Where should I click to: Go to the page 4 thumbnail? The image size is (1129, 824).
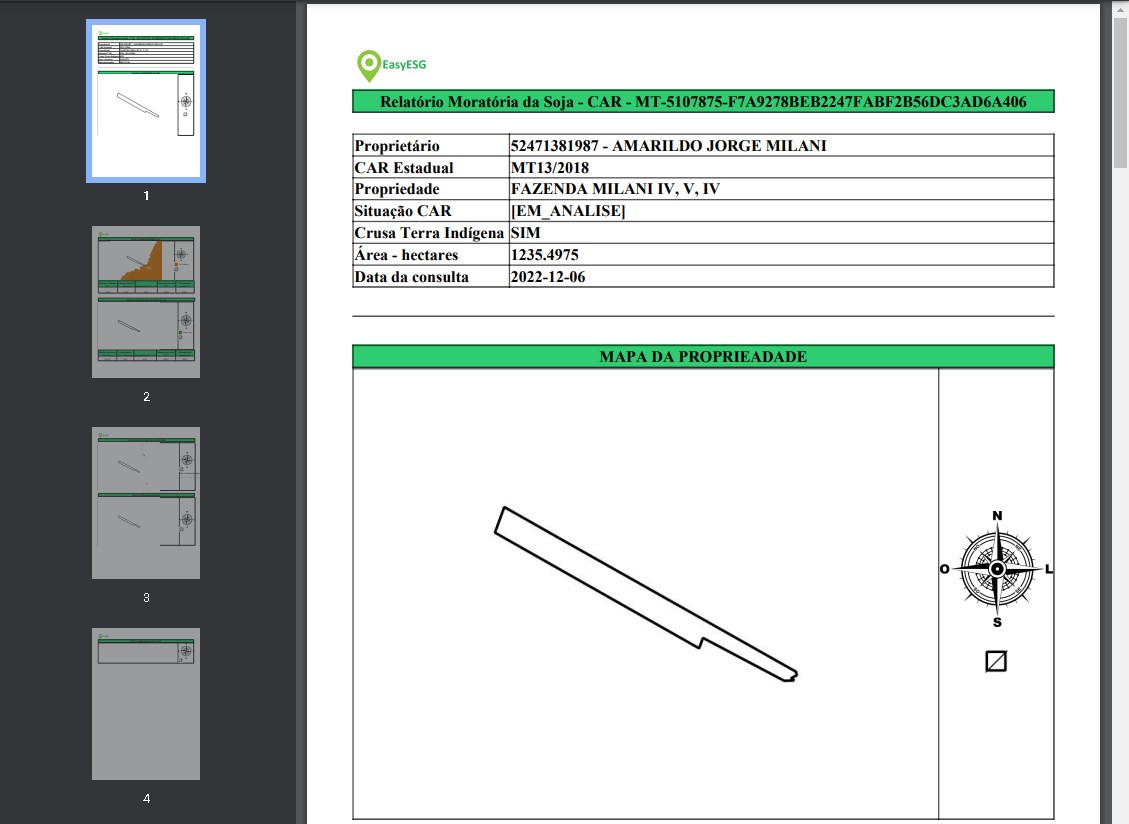146,703
